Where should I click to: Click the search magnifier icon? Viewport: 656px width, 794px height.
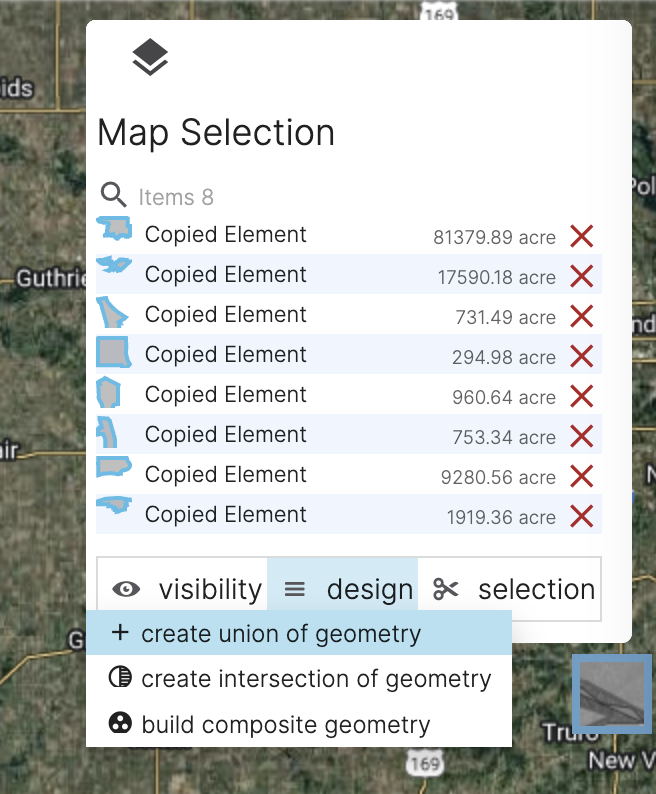113,195
